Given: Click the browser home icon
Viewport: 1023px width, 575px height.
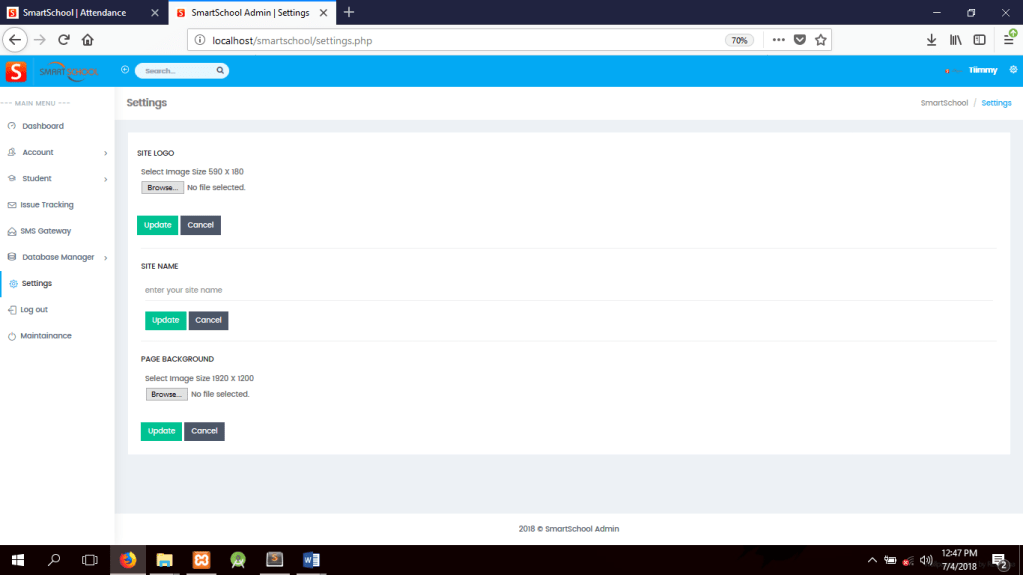Looking at the screenshot, I should tap(88, 40).
